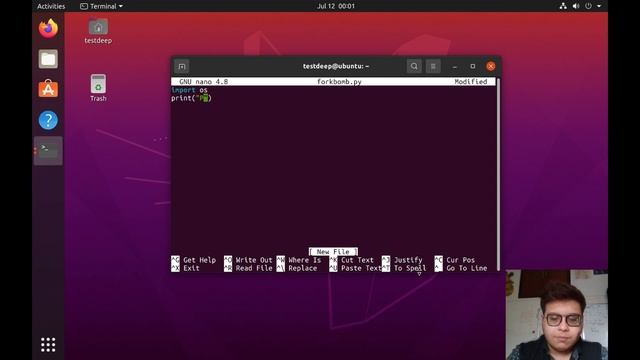This screenshot has height=360, width=640.
Task: Open Firefox from the dock
Action: [48, 29]
